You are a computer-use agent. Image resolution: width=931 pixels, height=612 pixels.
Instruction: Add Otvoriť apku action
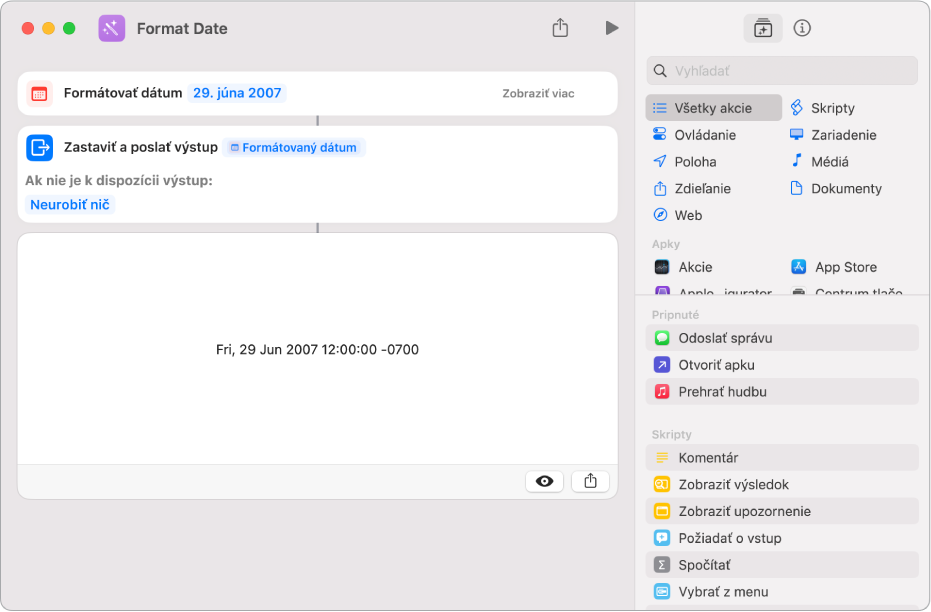[x=782, y=365]
